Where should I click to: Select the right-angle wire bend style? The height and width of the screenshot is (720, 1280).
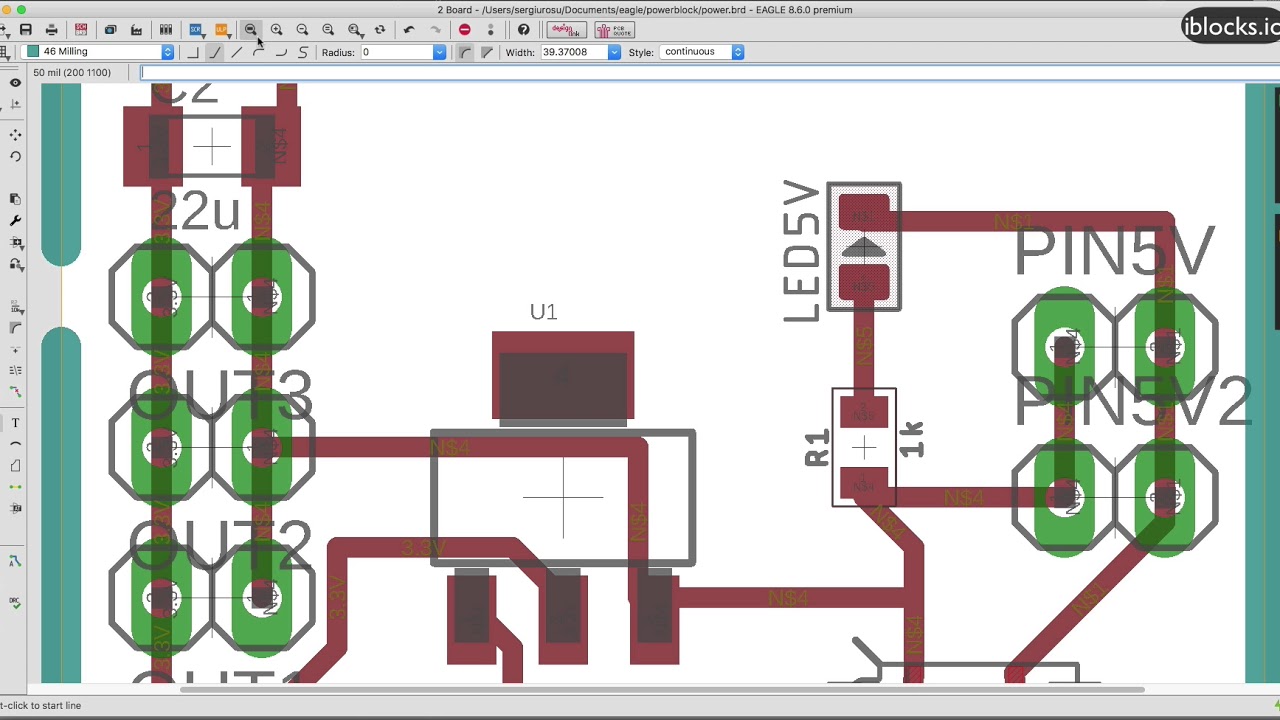point(193,52)
